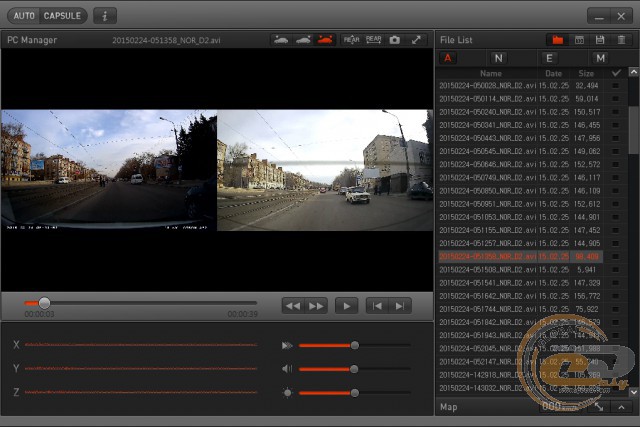Select the rear camera view car icon
This screenshot has width=640, height=427.
(303, 40)
